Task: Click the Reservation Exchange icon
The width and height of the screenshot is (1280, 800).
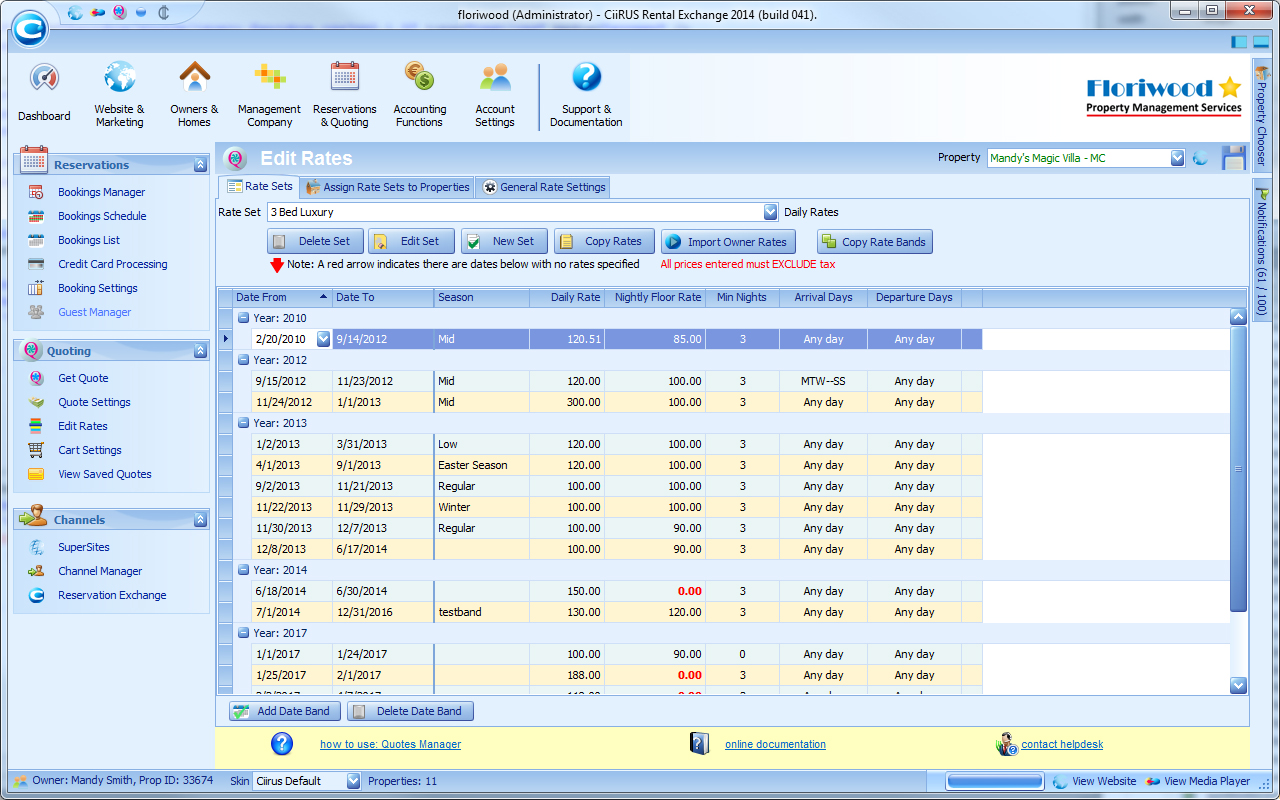Action: click(36, 595)
